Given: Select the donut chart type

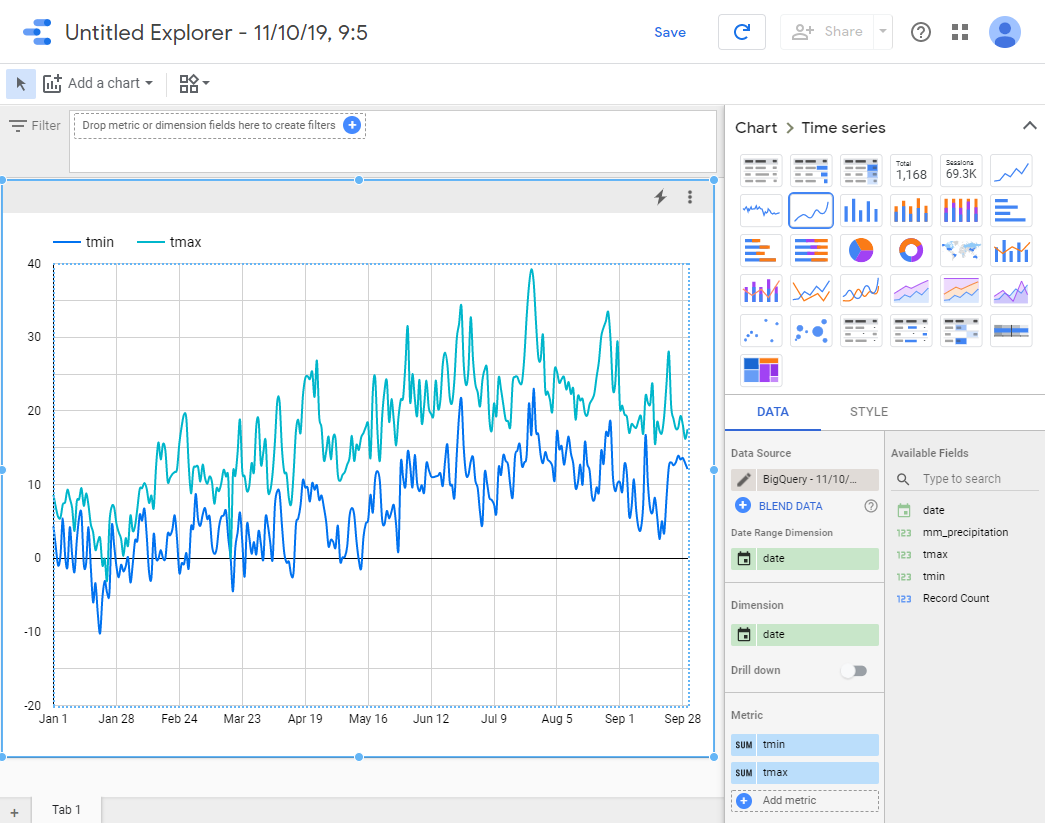Looking at the screenshot, I should (x=910, y=251).
